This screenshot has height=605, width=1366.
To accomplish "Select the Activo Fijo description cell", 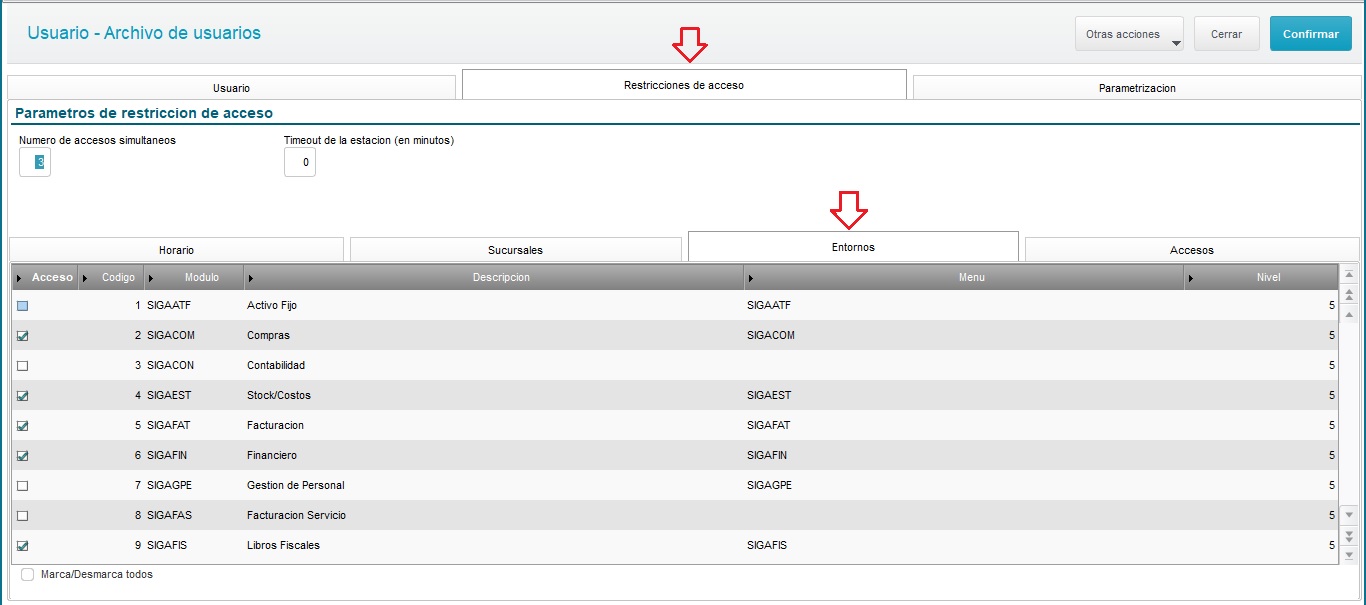I will point(494,305).
